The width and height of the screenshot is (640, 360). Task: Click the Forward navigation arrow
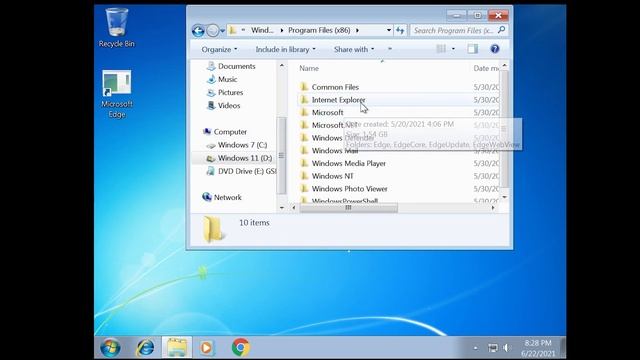212,31
